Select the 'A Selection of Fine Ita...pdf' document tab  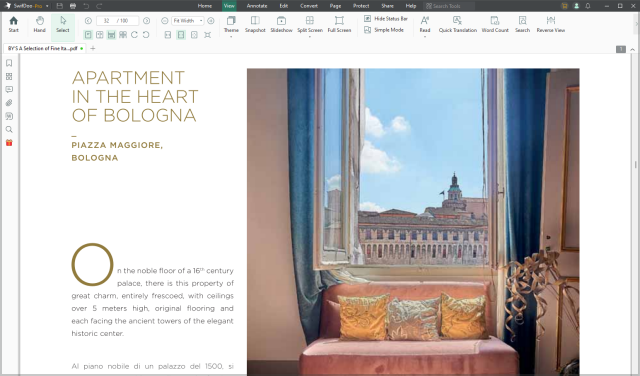click(45, 48)
